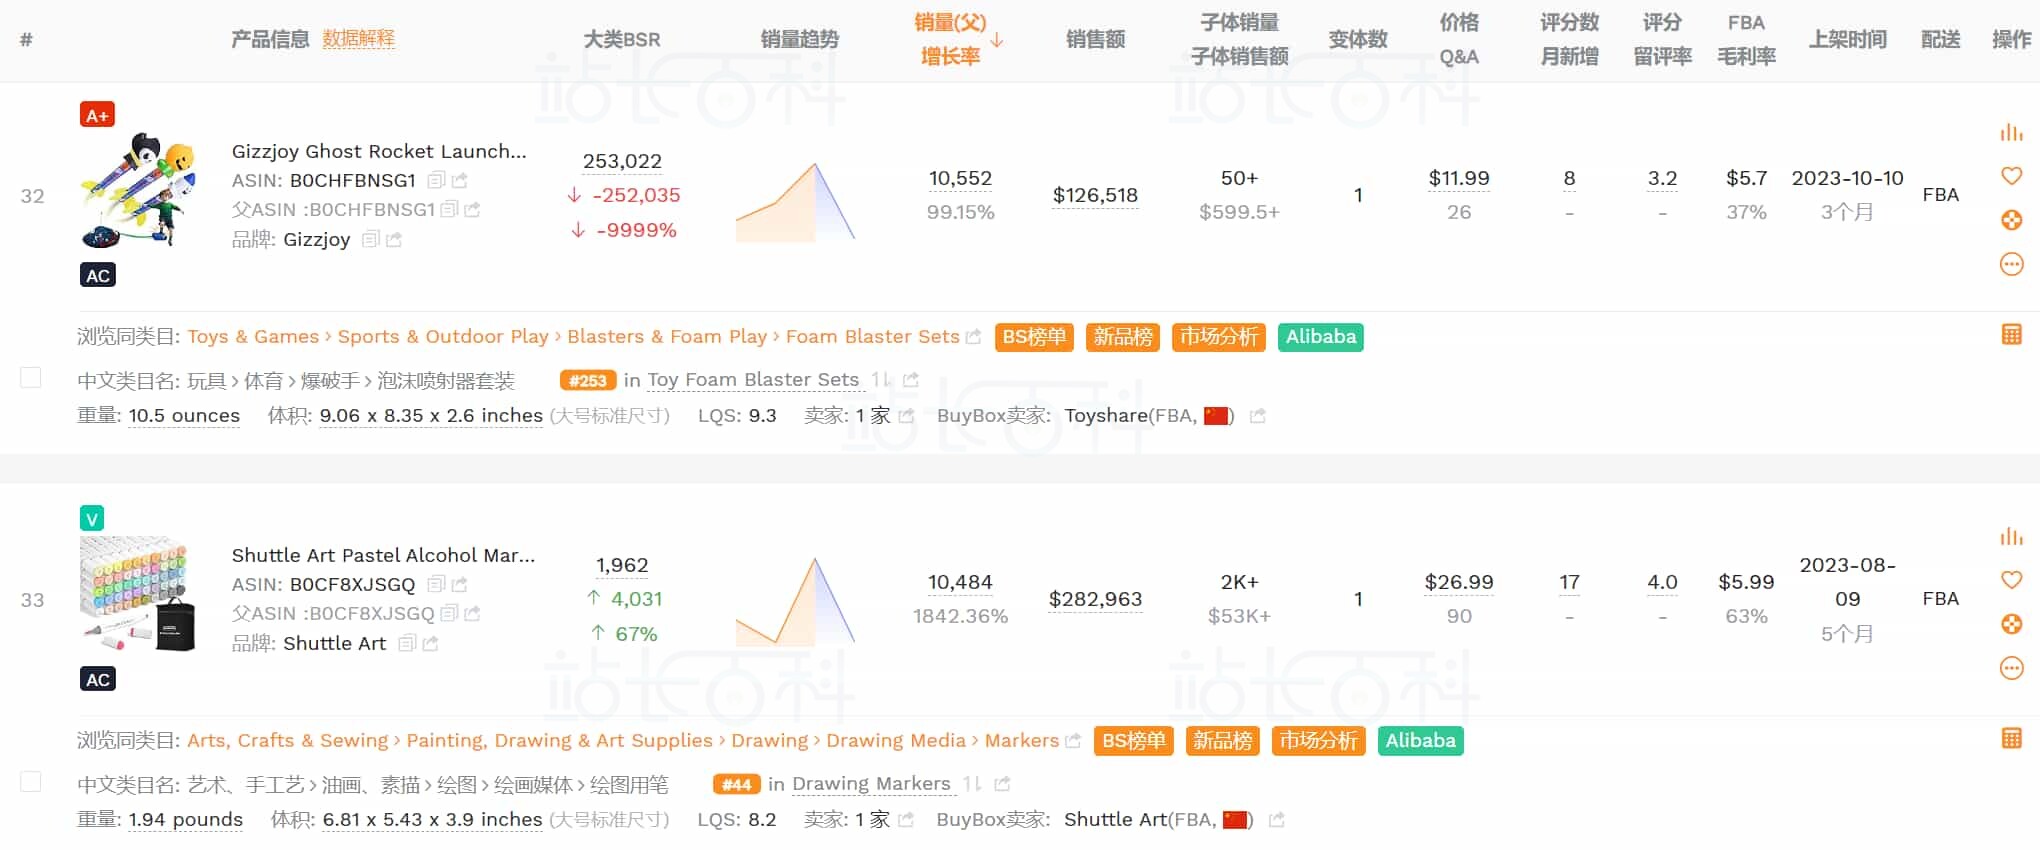Screen dimensions: 2040x850
Task: Open table grid icon in Shuttle Art row
Action: point(2012,739)
